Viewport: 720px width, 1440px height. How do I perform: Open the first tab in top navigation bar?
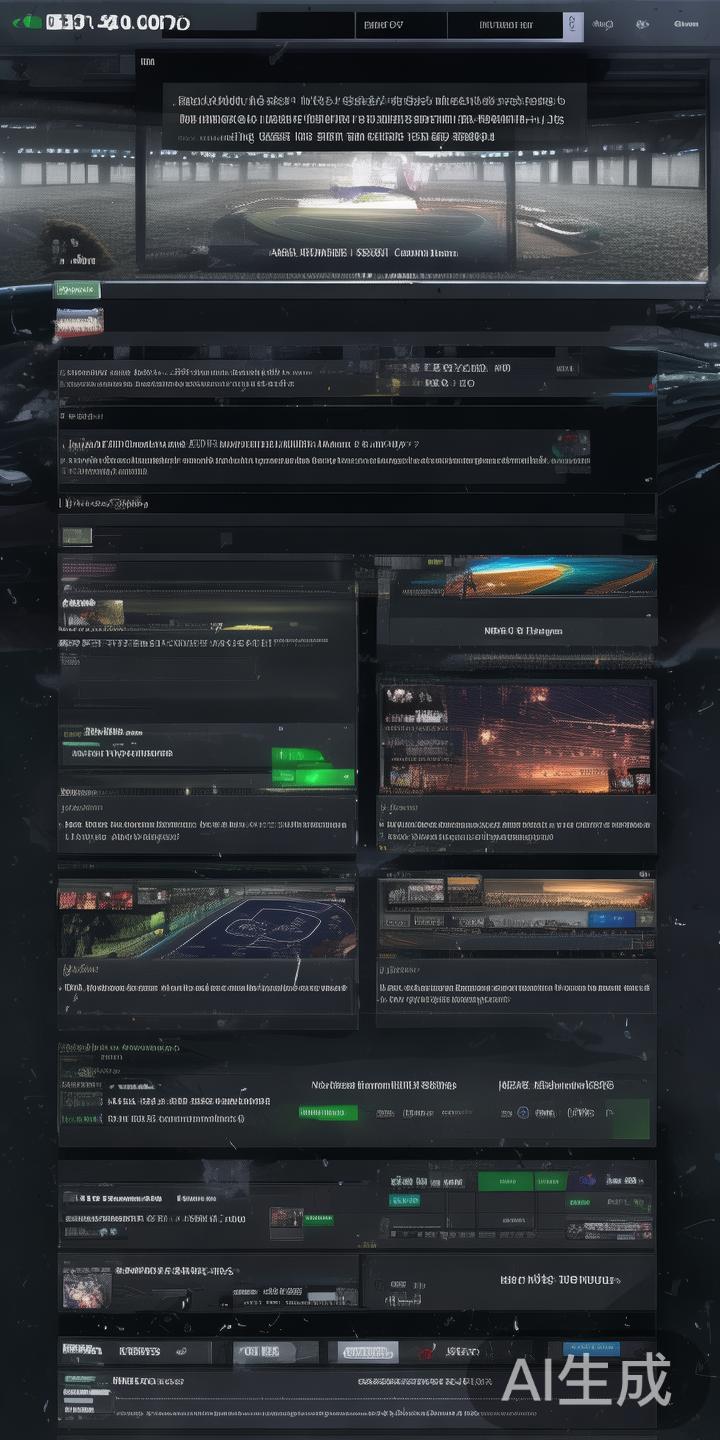pos(401,25)
